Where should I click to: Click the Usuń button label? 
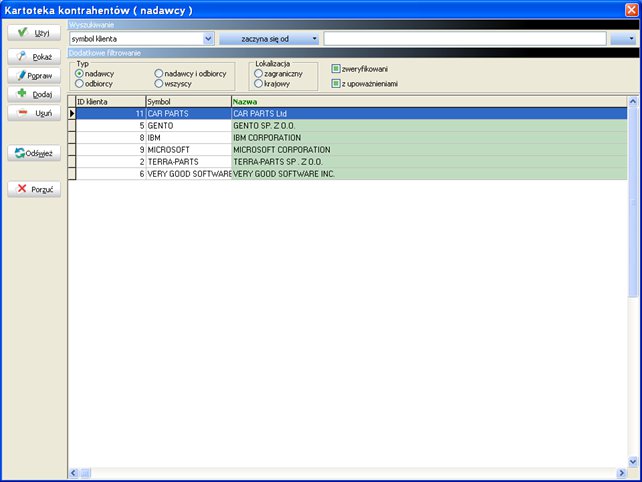[x=43, y=113]
